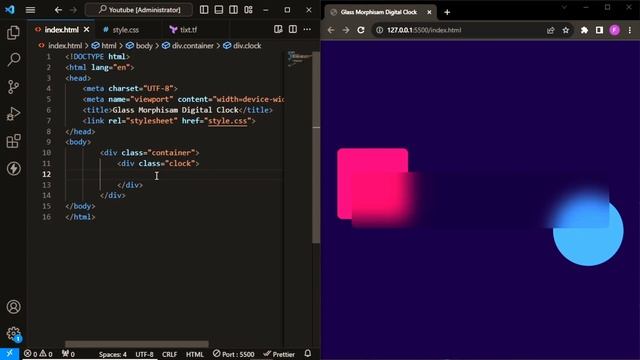Reload the browser page

pos(361,30)
